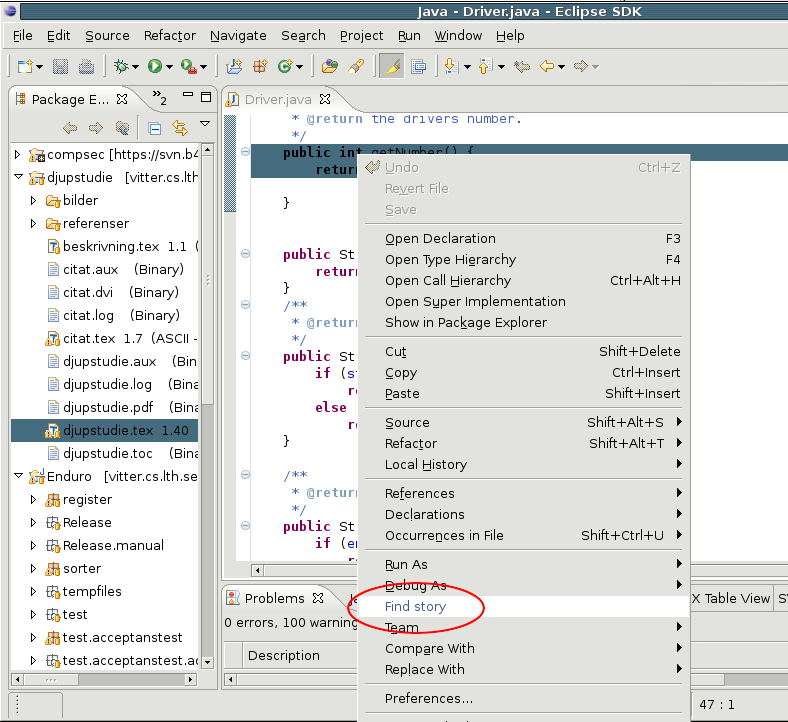Switch to the X Table View tab
The height and width of the screenshot is (722, 788).
coord(731,598)
